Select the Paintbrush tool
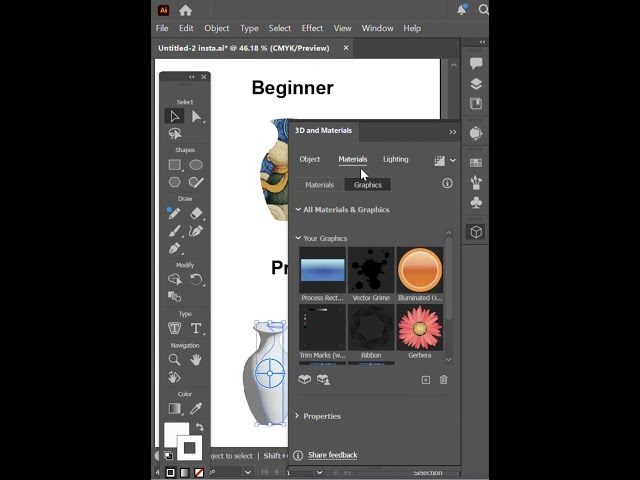This screenshot has height=480, width=640. pyautogui.click(x=175, y=231)
